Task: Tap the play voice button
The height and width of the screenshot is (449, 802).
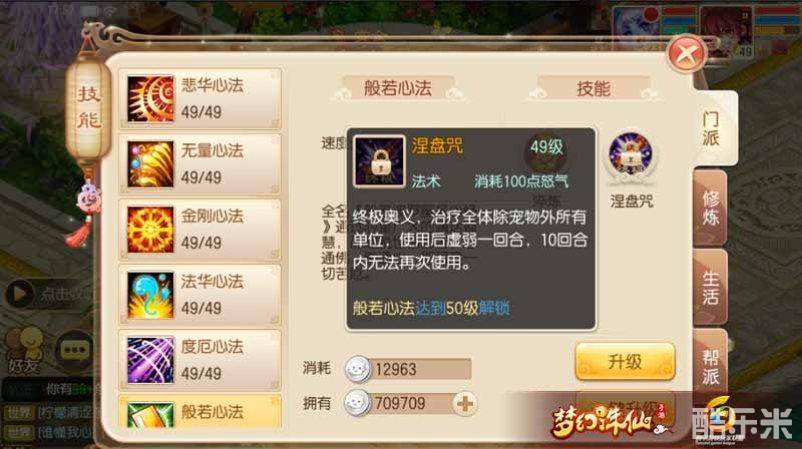Action: [x=19, y=294]
